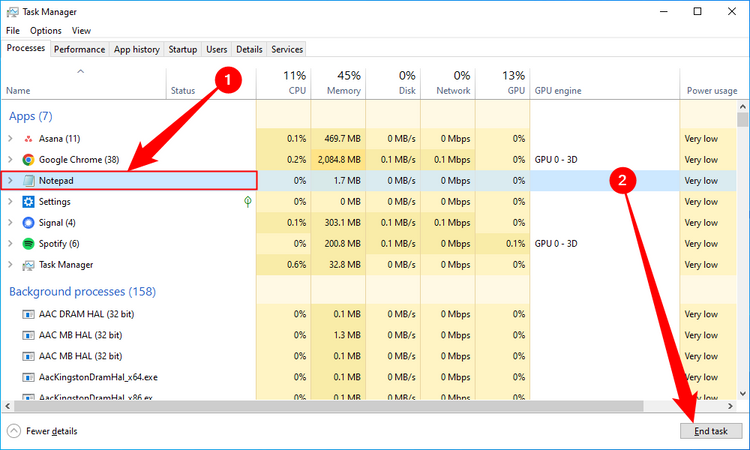The height and width of the screenshot is (450, 750).
Task: Open the File menu
Action: tap(13, 31)
